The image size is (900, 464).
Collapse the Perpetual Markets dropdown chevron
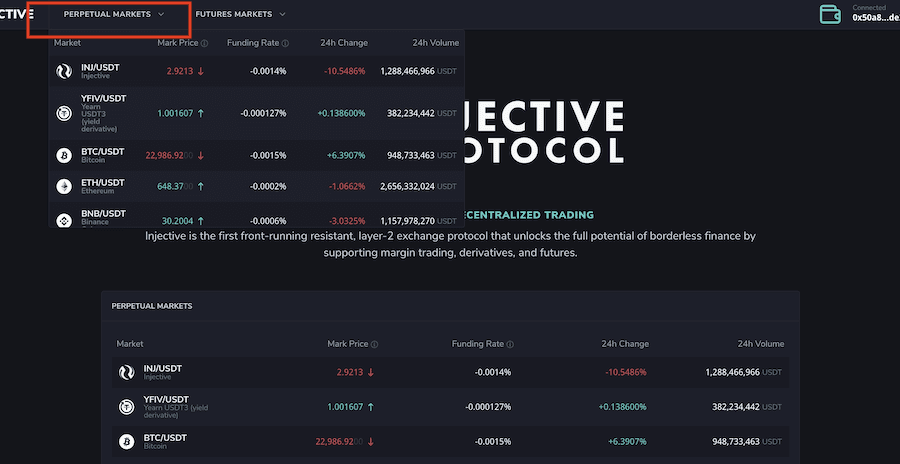click(161, 15)
